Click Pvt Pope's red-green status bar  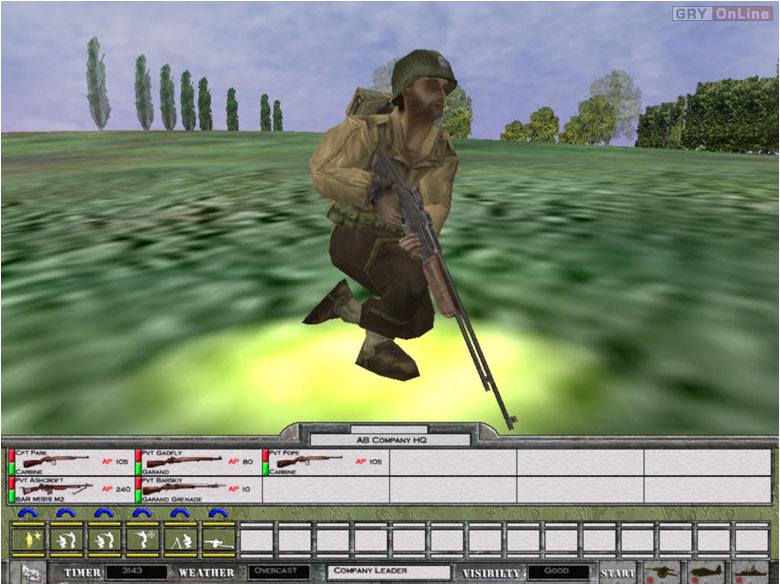pos(266,462)
